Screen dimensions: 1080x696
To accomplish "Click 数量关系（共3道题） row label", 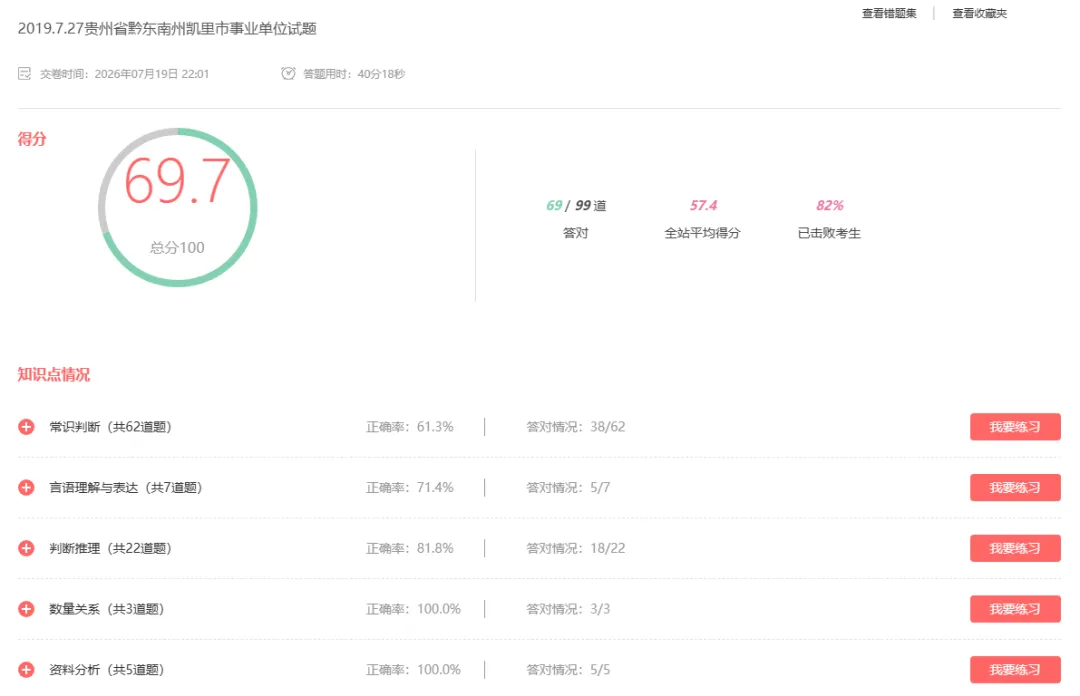I will pos(106,608).
